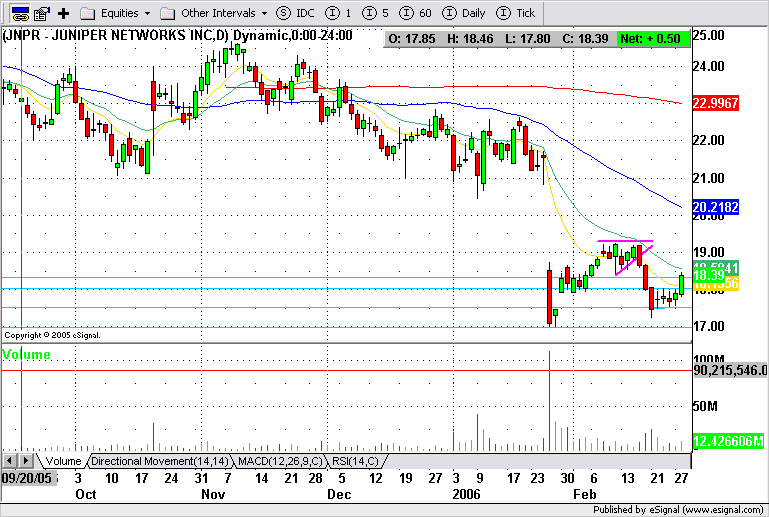Screen dimensions: 769x517
Task: Click the 17.00 price scale label
Action: (x=709, y=326)
